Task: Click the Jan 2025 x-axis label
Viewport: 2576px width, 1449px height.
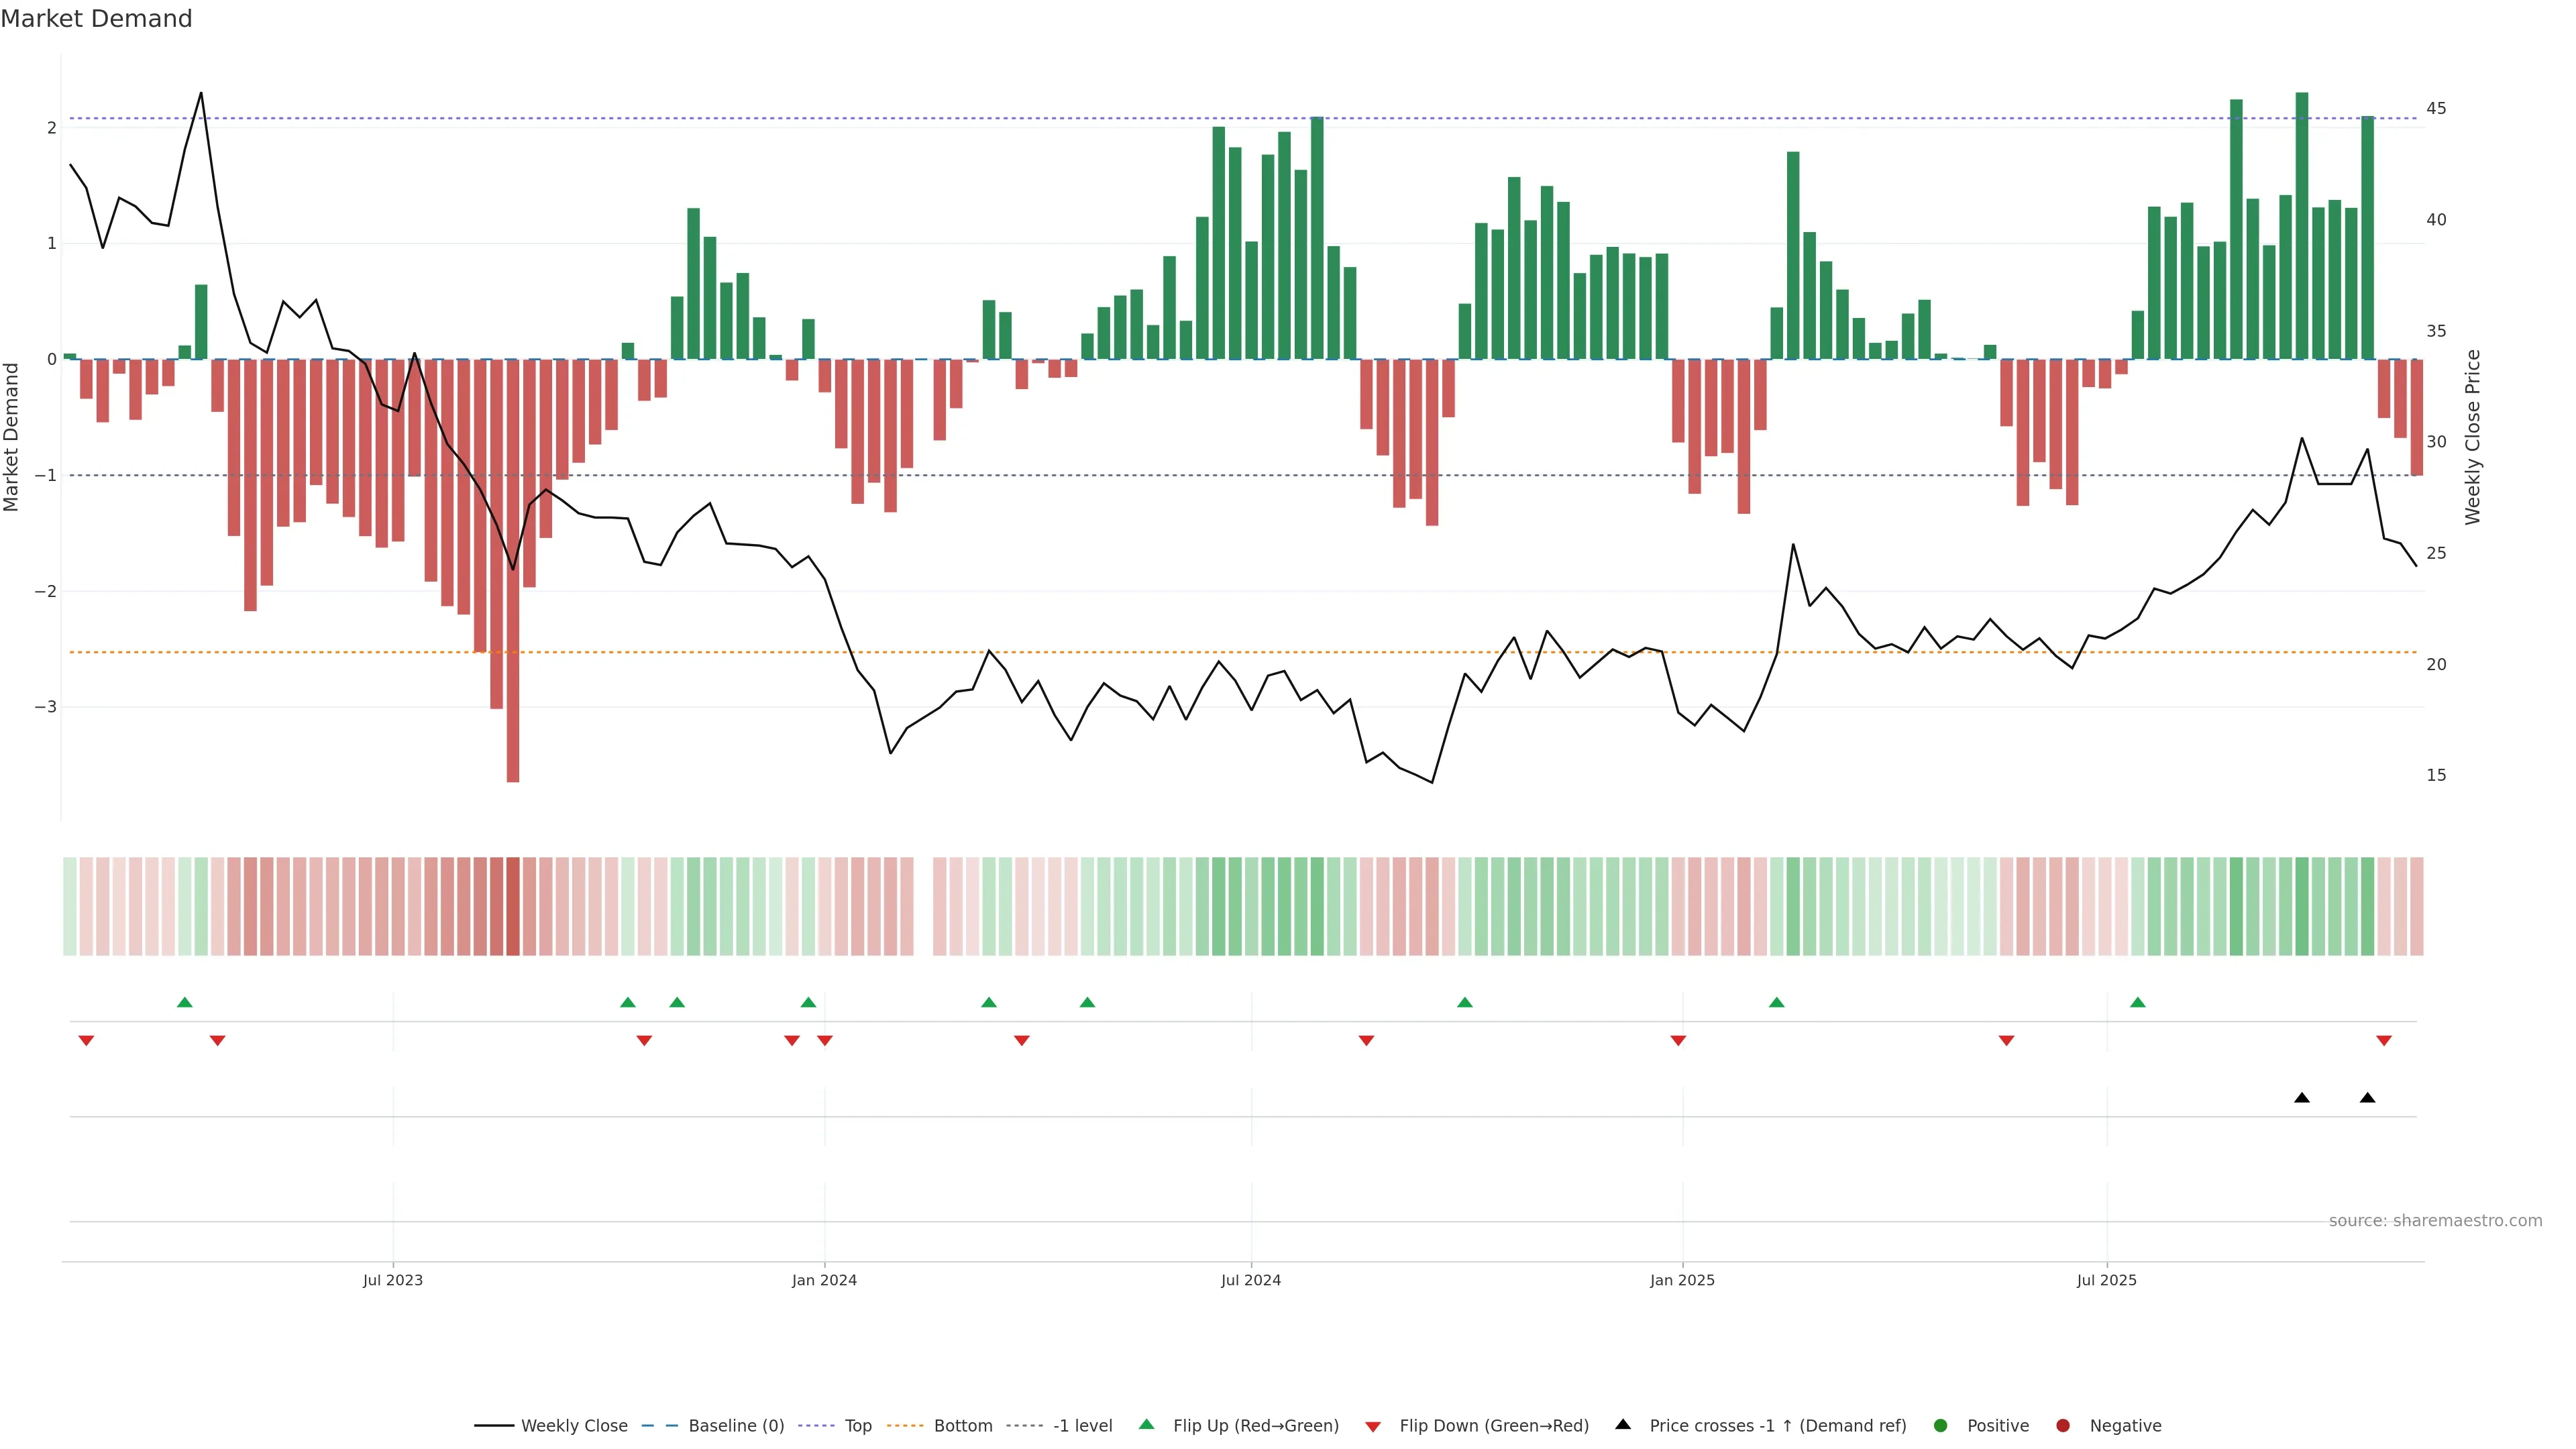Action: (x=1682, y=1280)
